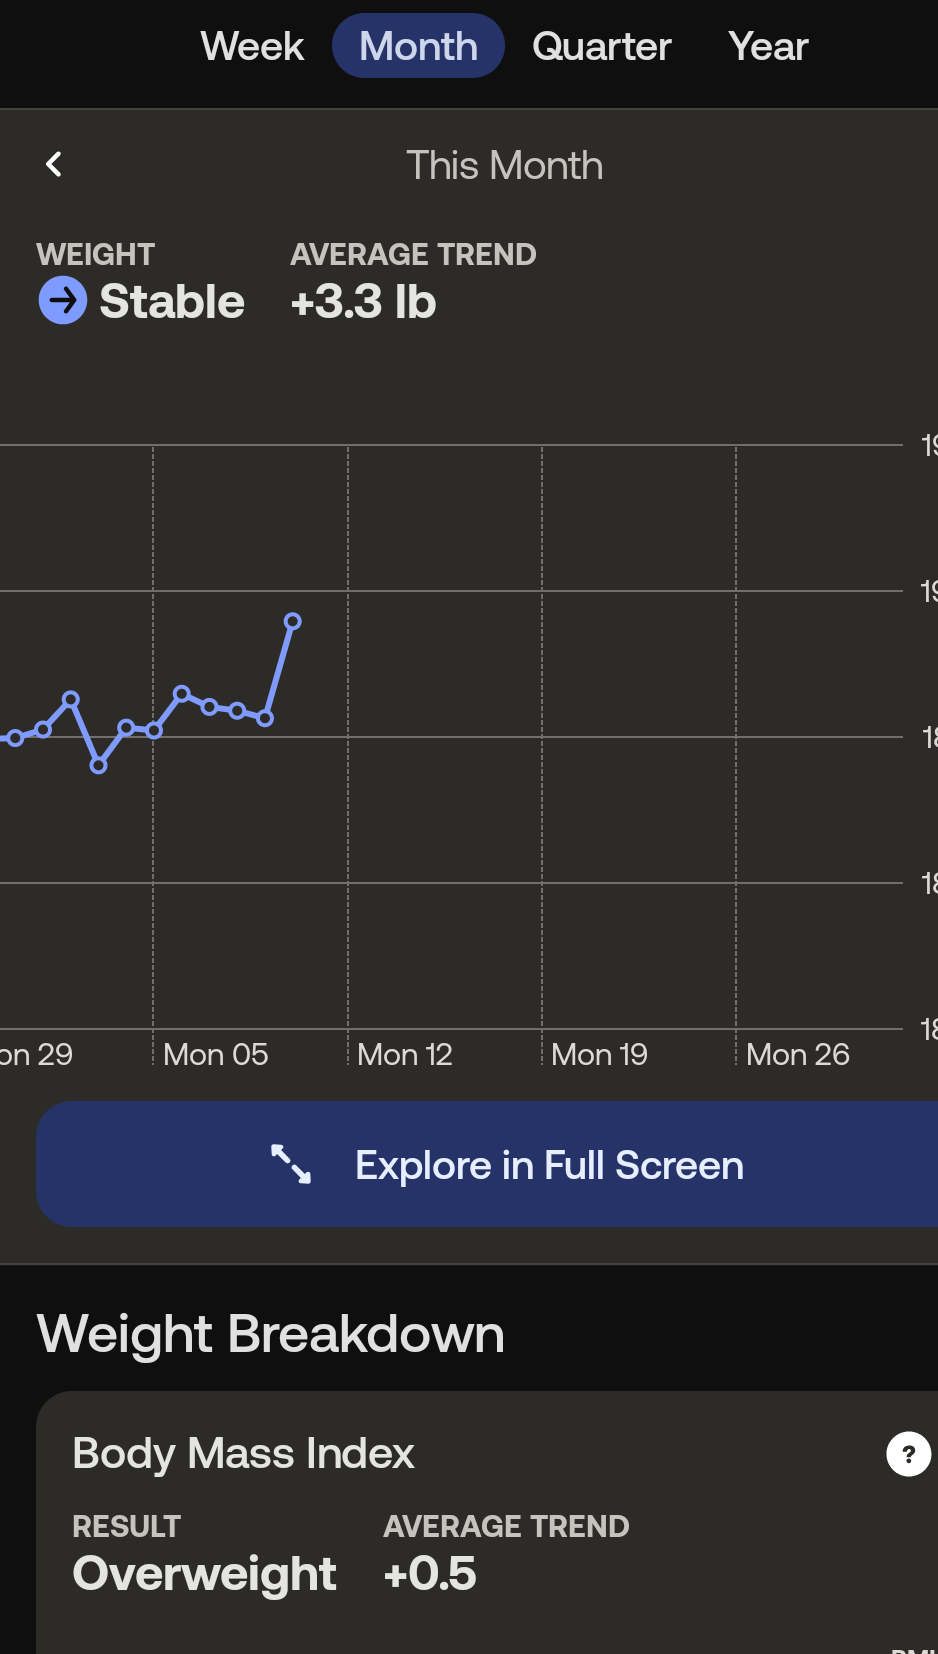
Task: Switch to the Week tab
Action: (252, 46)
